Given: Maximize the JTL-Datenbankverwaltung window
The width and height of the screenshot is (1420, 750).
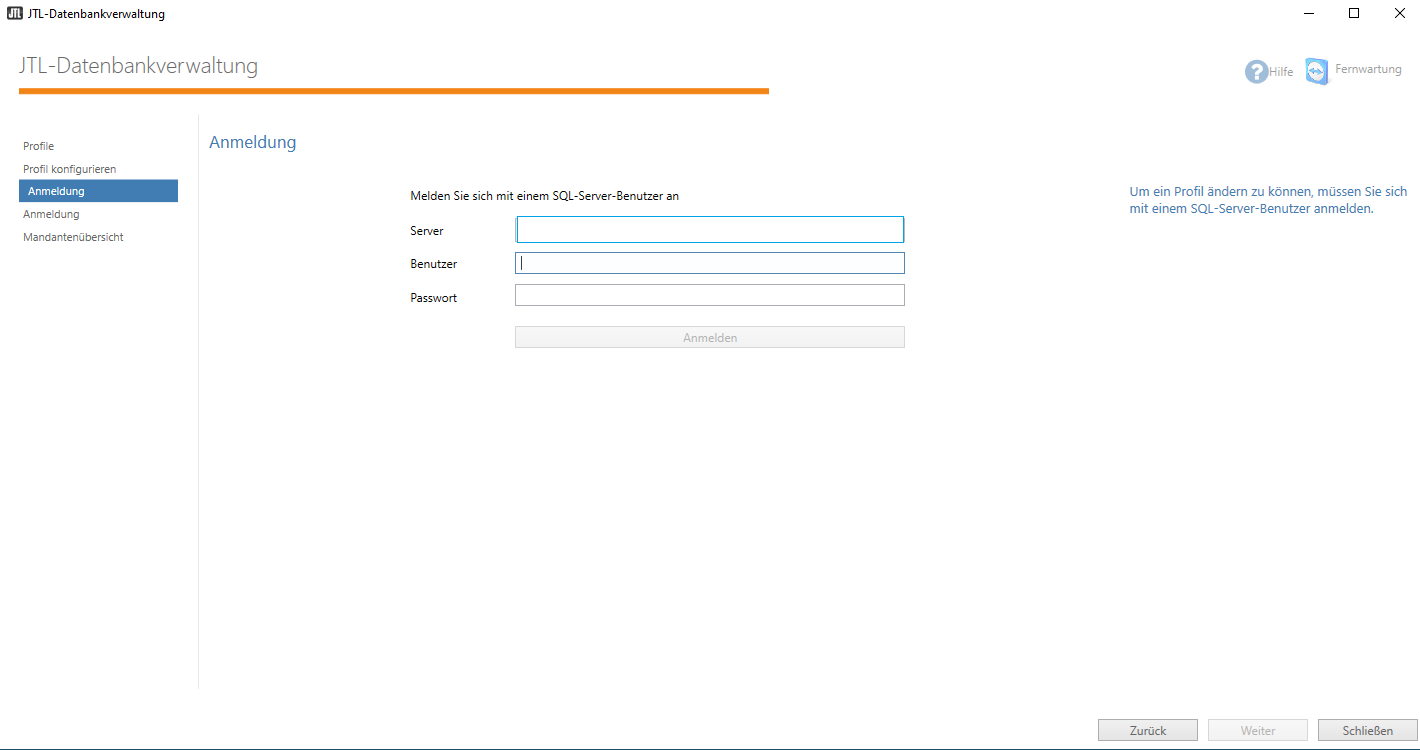Looking at the screenshot, I should pyautogui.click(x=1354, y=13).
